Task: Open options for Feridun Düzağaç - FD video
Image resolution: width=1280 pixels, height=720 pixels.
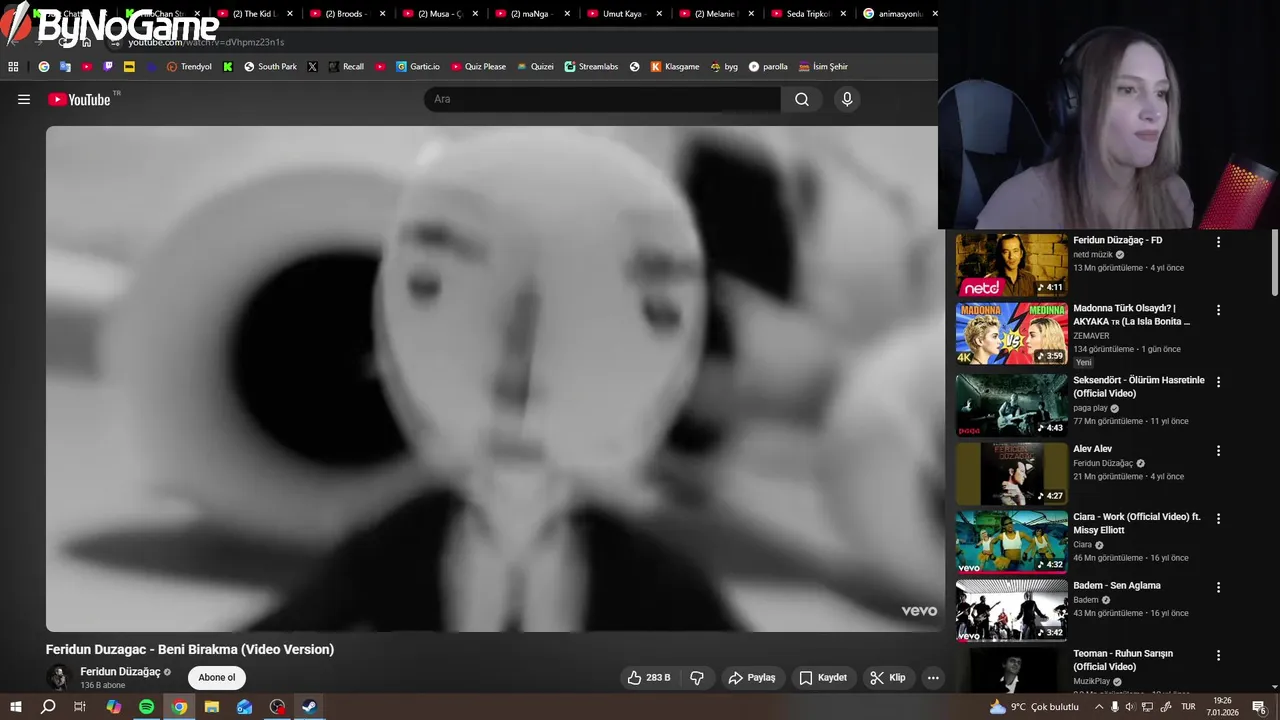Action: point(1218,242)
